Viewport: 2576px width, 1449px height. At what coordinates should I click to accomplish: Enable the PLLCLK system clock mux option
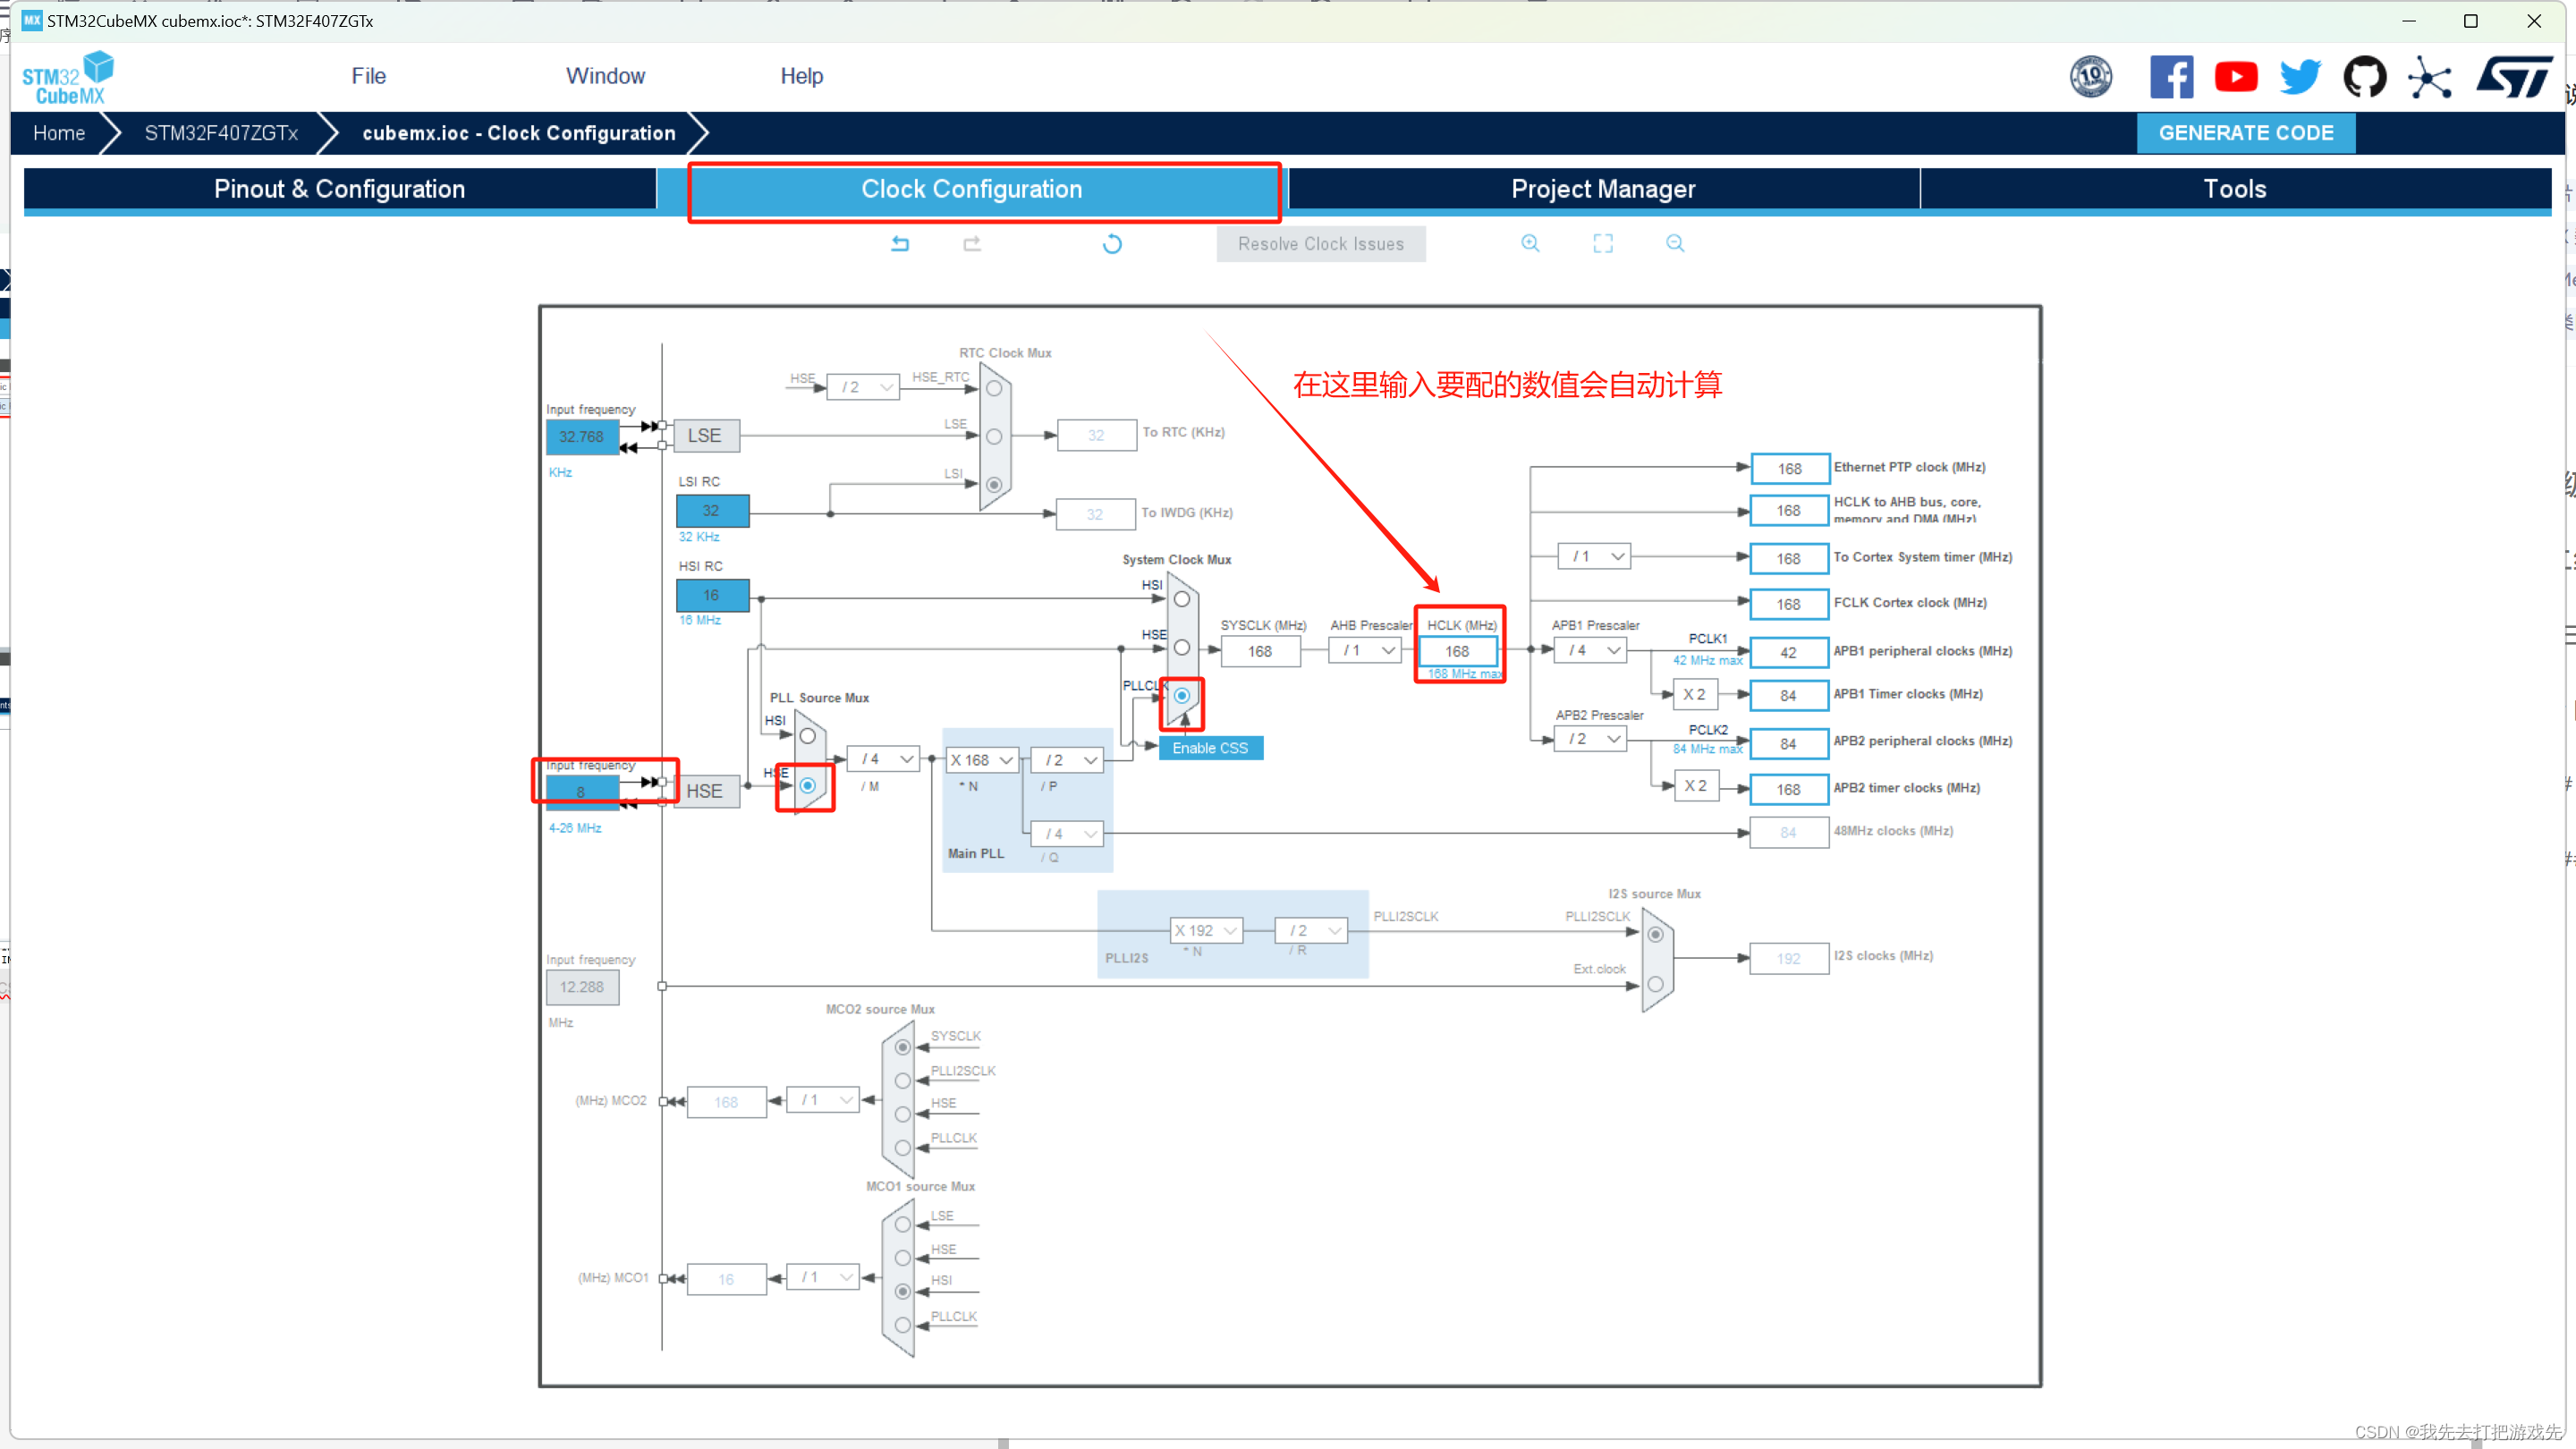tap(1182, 695)
